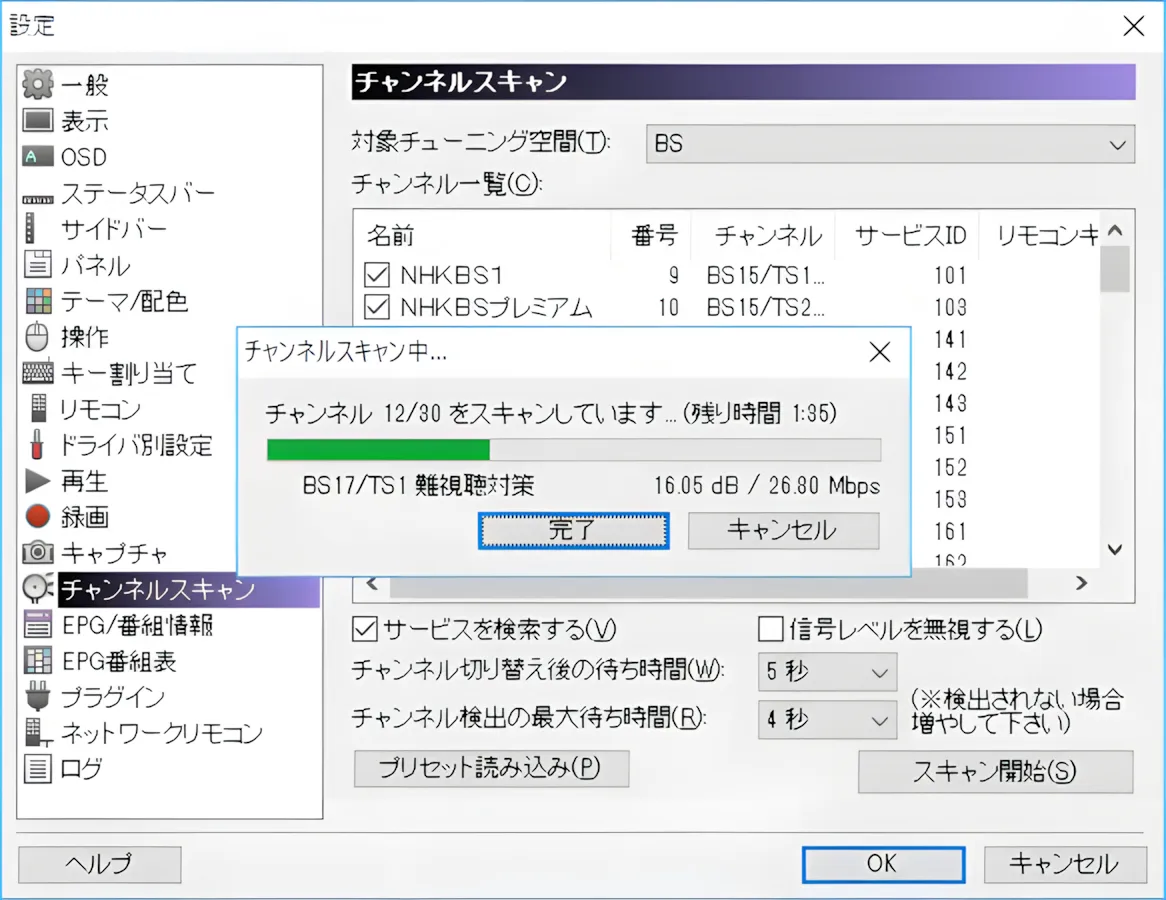The width and height of the screenshot is (1166, 900).
Task: Click the OSD settings icon
Action: point(36,156)
